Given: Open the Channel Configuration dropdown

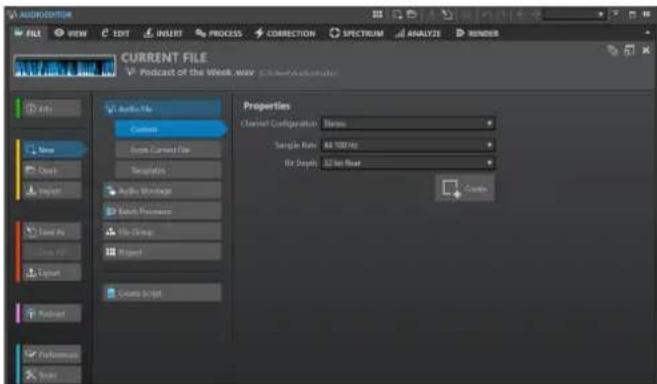Looking at the screenshot, I should [x=408, y=124].
